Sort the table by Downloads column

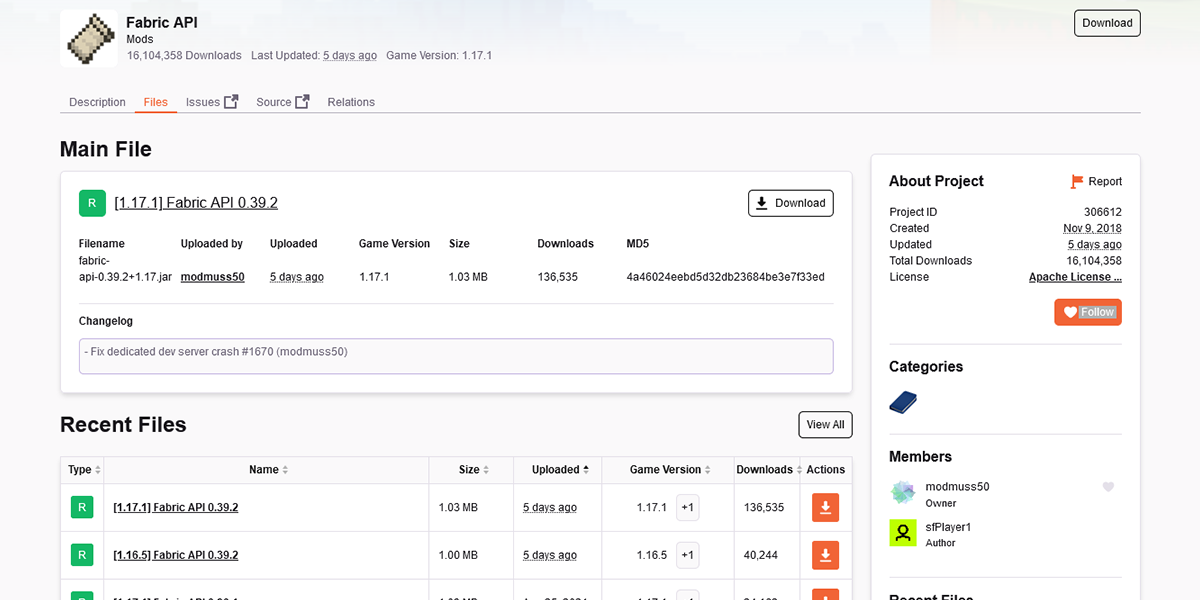coord(767,470)
